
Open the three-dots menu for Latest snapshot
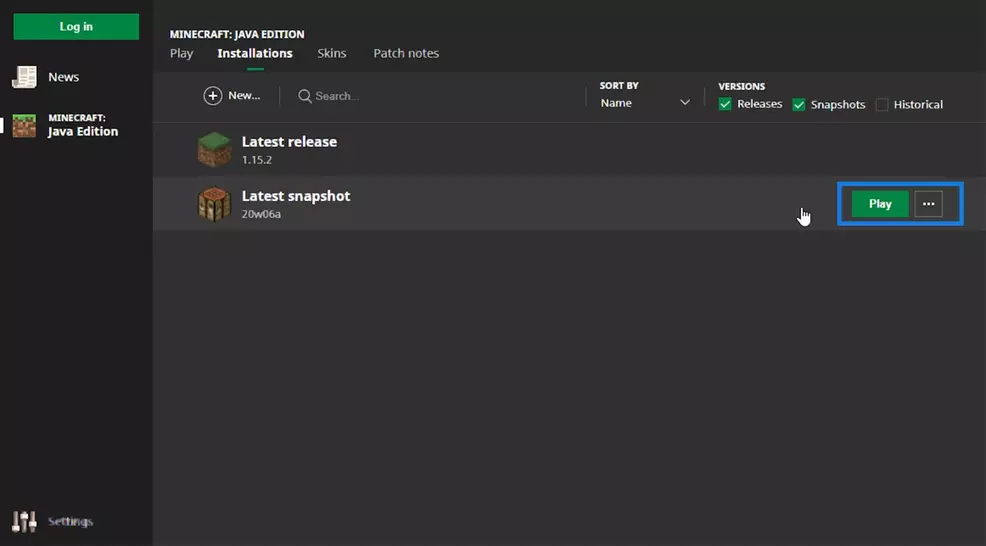(929, 204)
